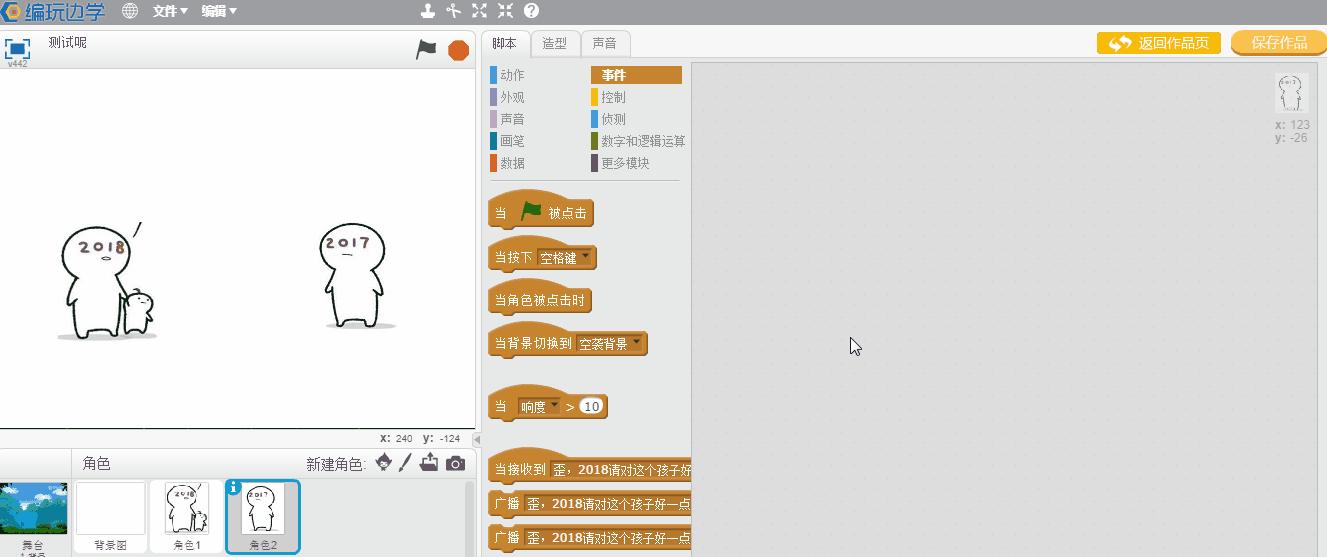
Task: Click the value 10 input field
Action: pos(591,407)
